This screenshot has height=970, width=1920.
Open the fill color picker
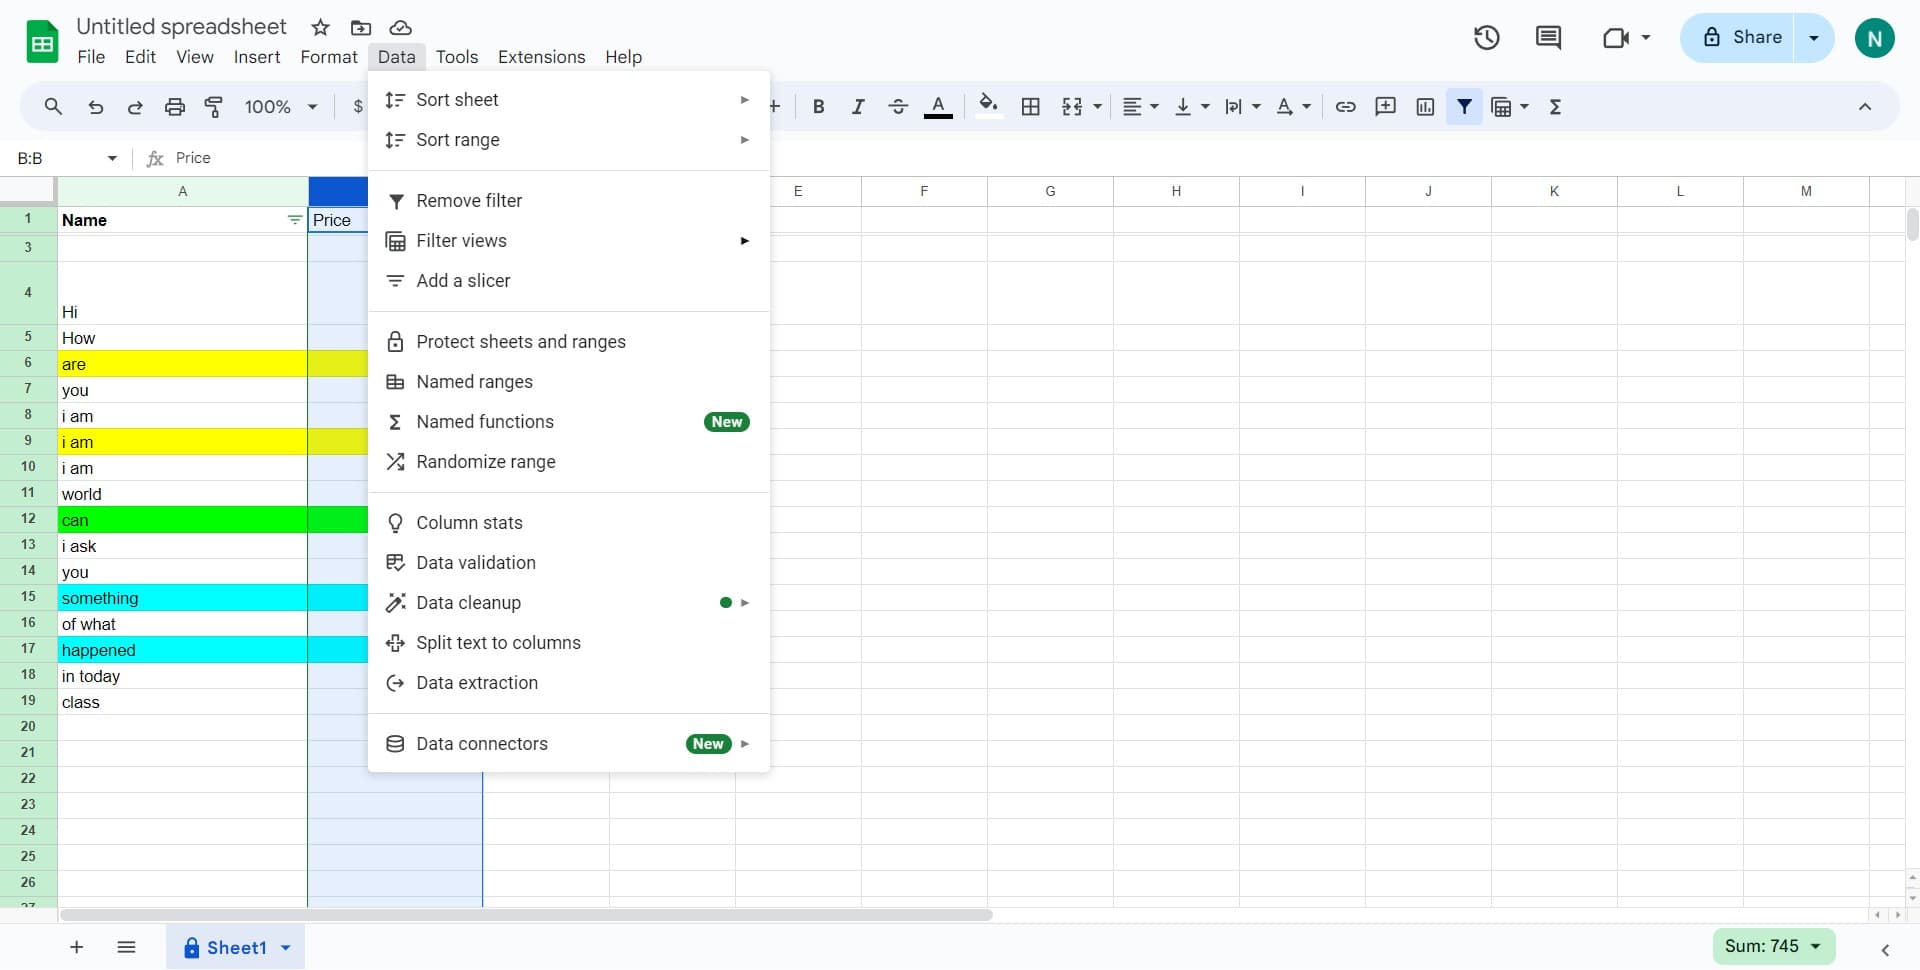[988, 106]
